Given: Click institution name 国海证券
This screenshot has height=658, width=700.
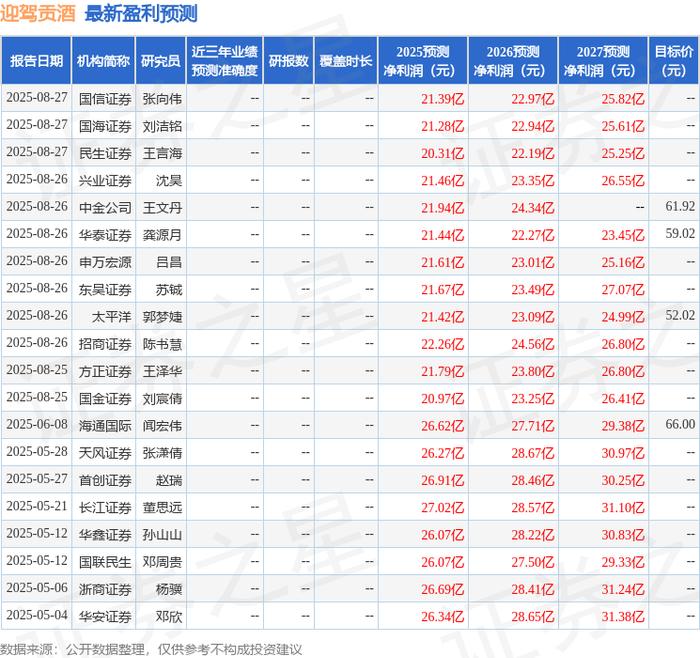Looking at the screenshot, I should coord(105,126).
